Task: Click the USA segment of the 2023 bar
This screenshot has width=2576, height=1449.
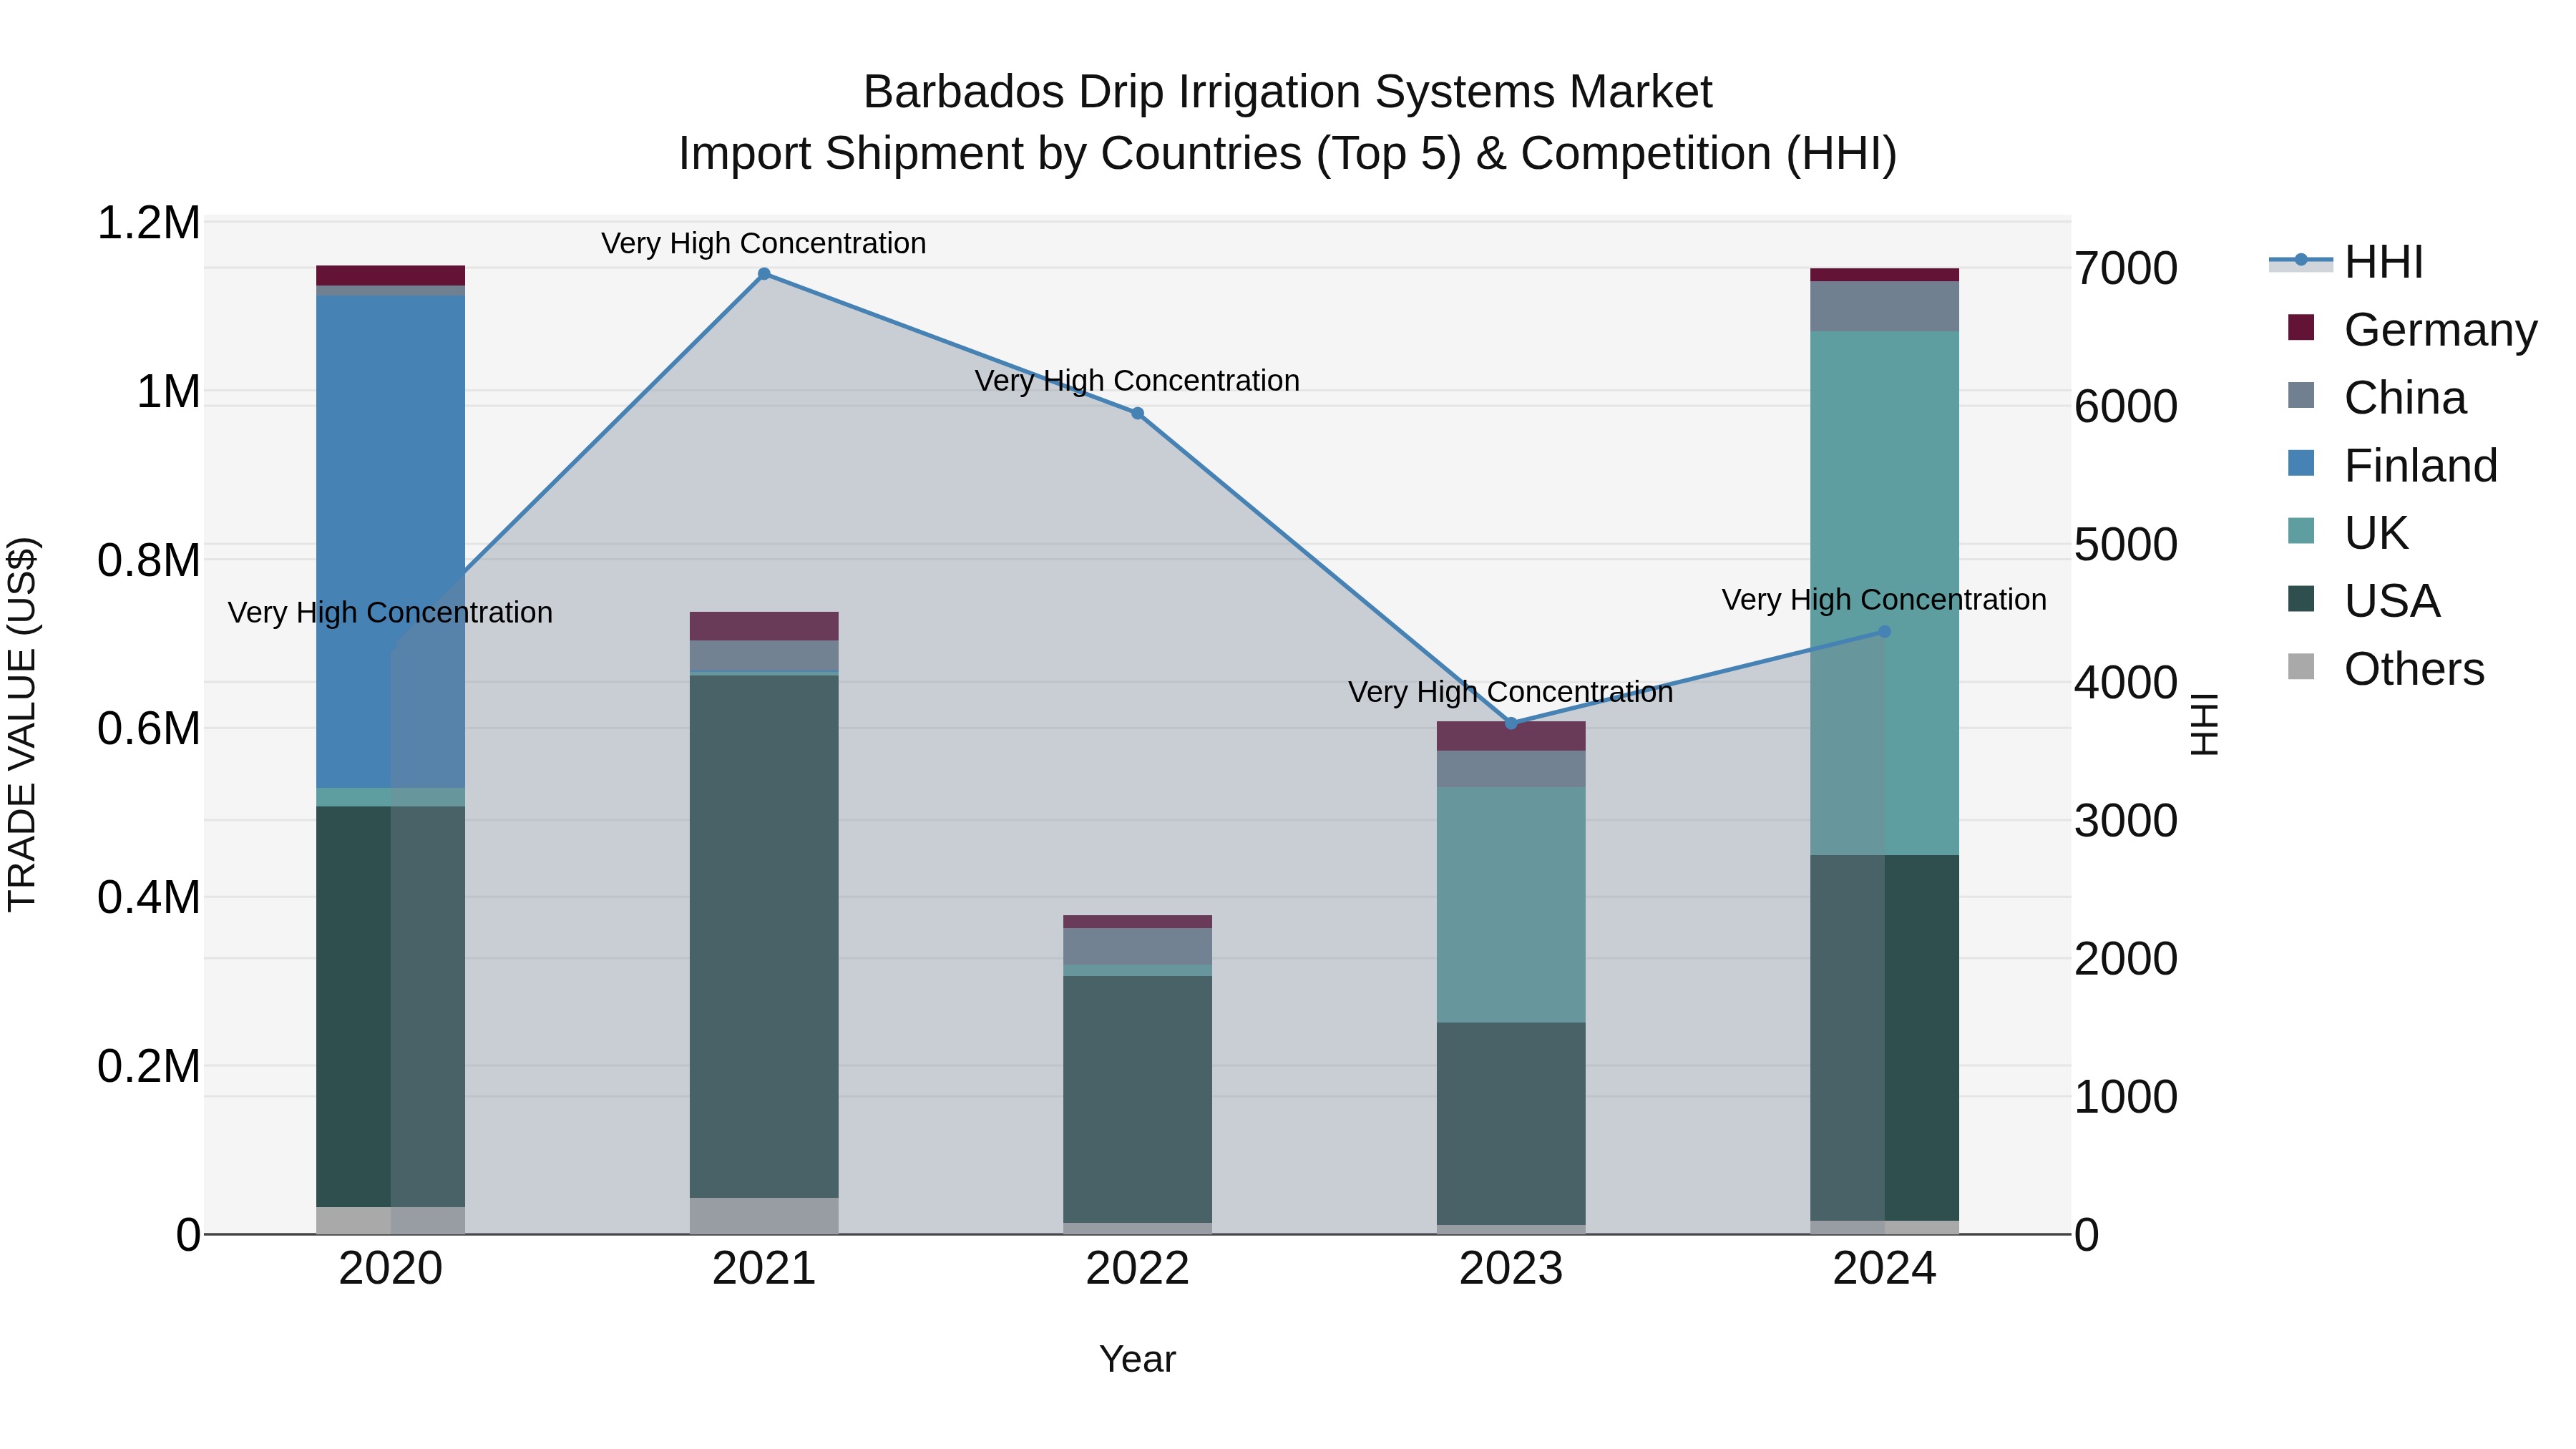Action: (1511, 1123)
